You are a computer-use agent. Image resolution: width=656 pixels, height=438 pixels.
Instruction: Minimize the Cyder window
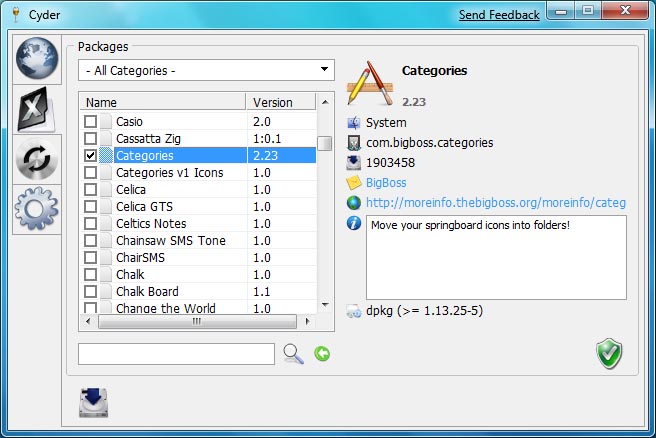click(x=561, y=11)
